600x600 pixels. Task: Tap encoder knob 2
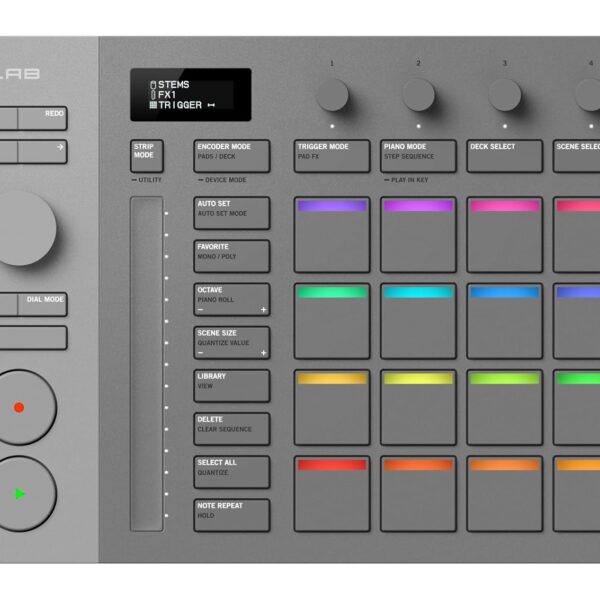tap(418, 95)
